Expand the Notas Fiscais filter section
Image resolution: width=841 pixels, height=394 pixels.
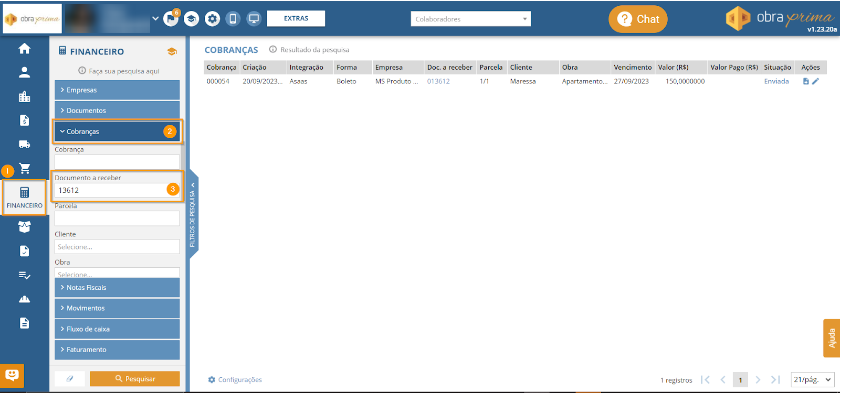pos(117,287)
